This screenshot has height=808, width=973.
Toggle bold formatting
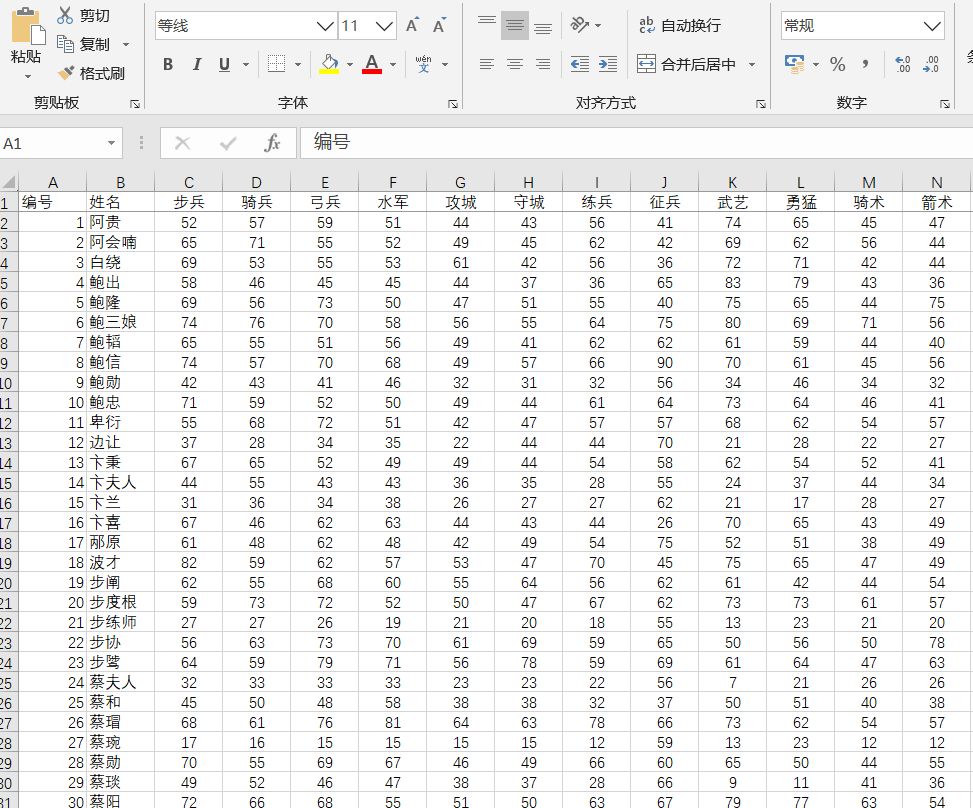pos(168,64)
